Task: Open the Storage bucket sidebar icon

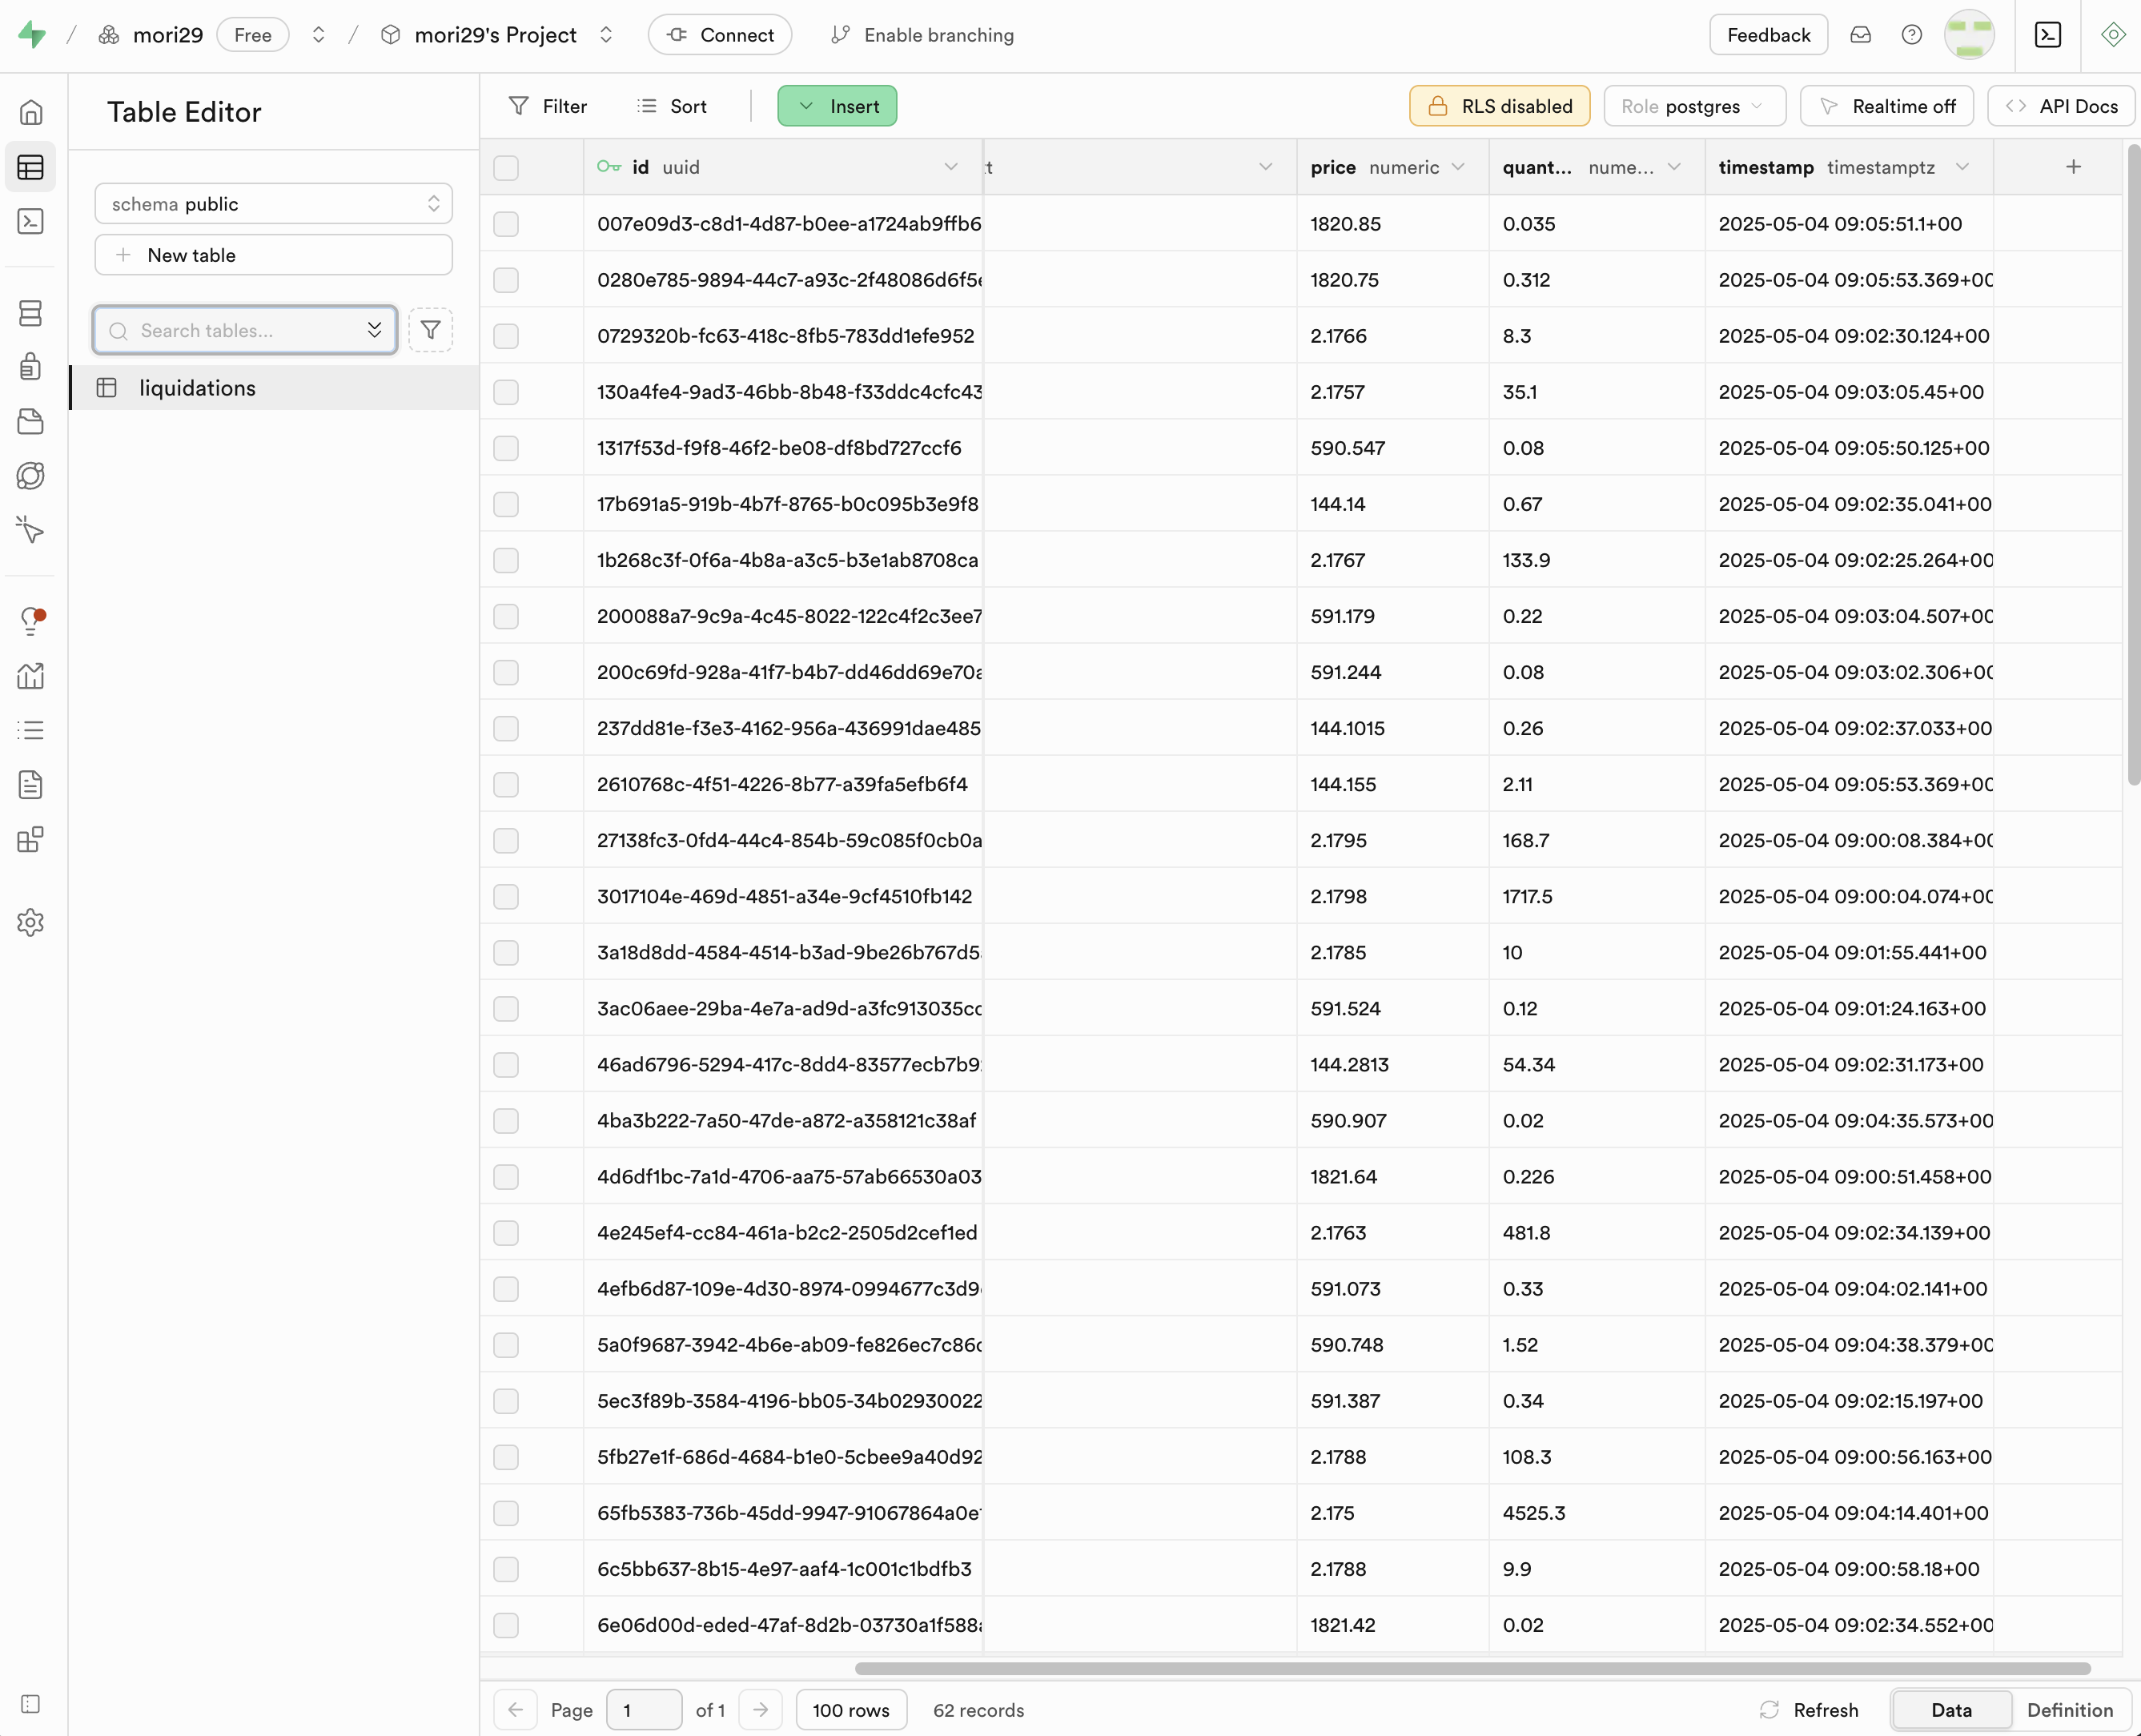Action: coord(31,421)
